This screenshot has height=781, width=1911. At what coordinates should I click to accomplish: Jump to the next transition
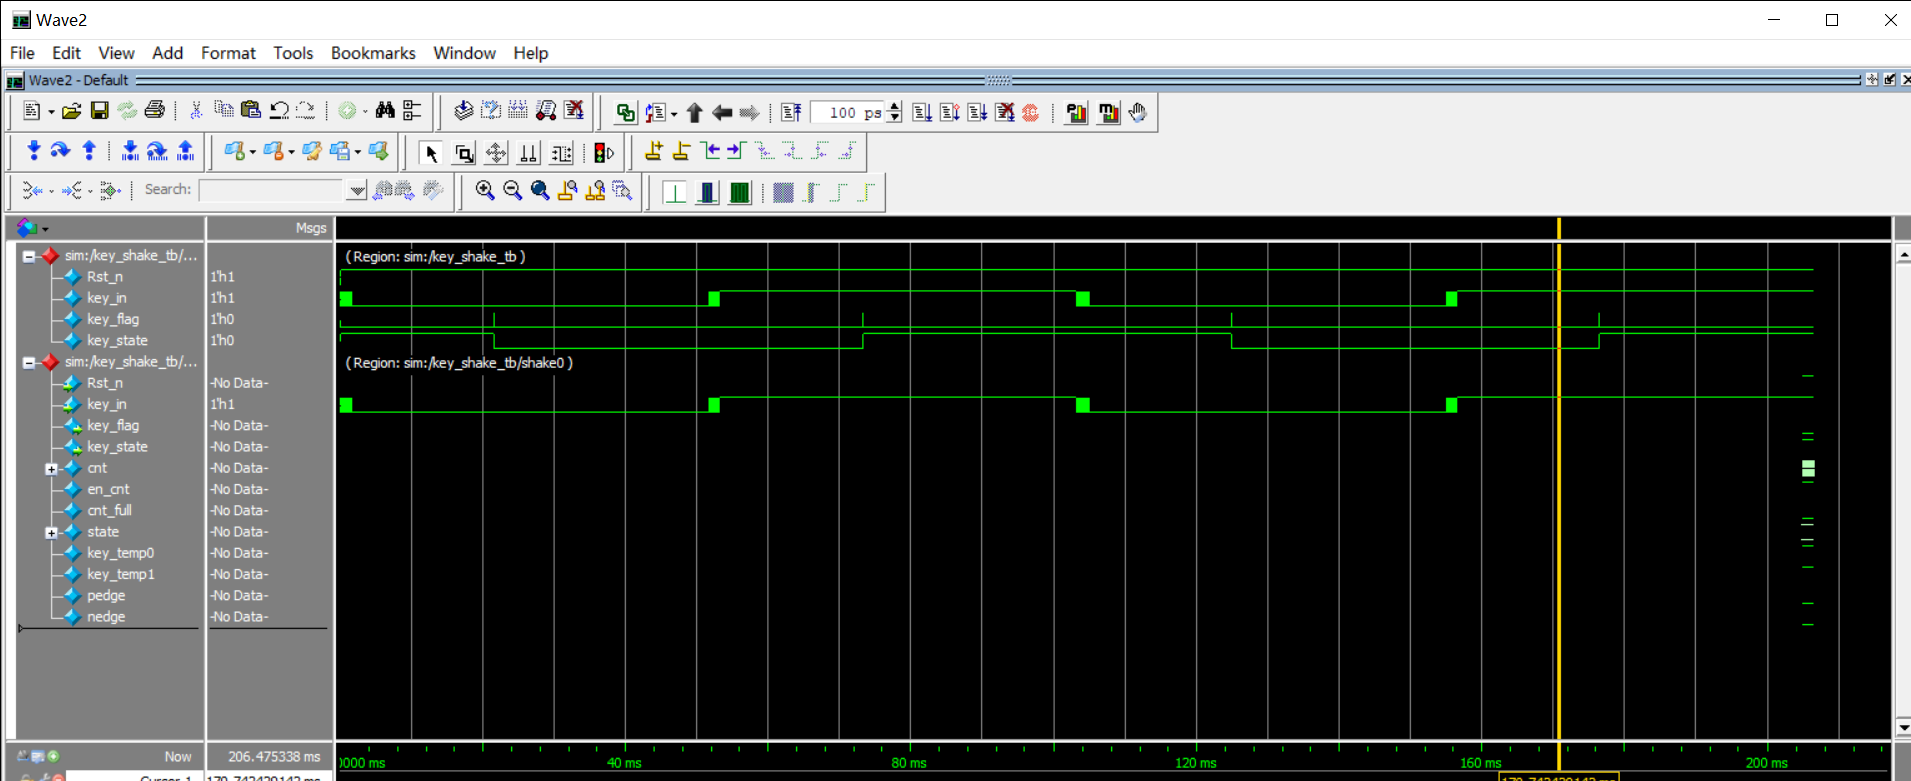737,152
